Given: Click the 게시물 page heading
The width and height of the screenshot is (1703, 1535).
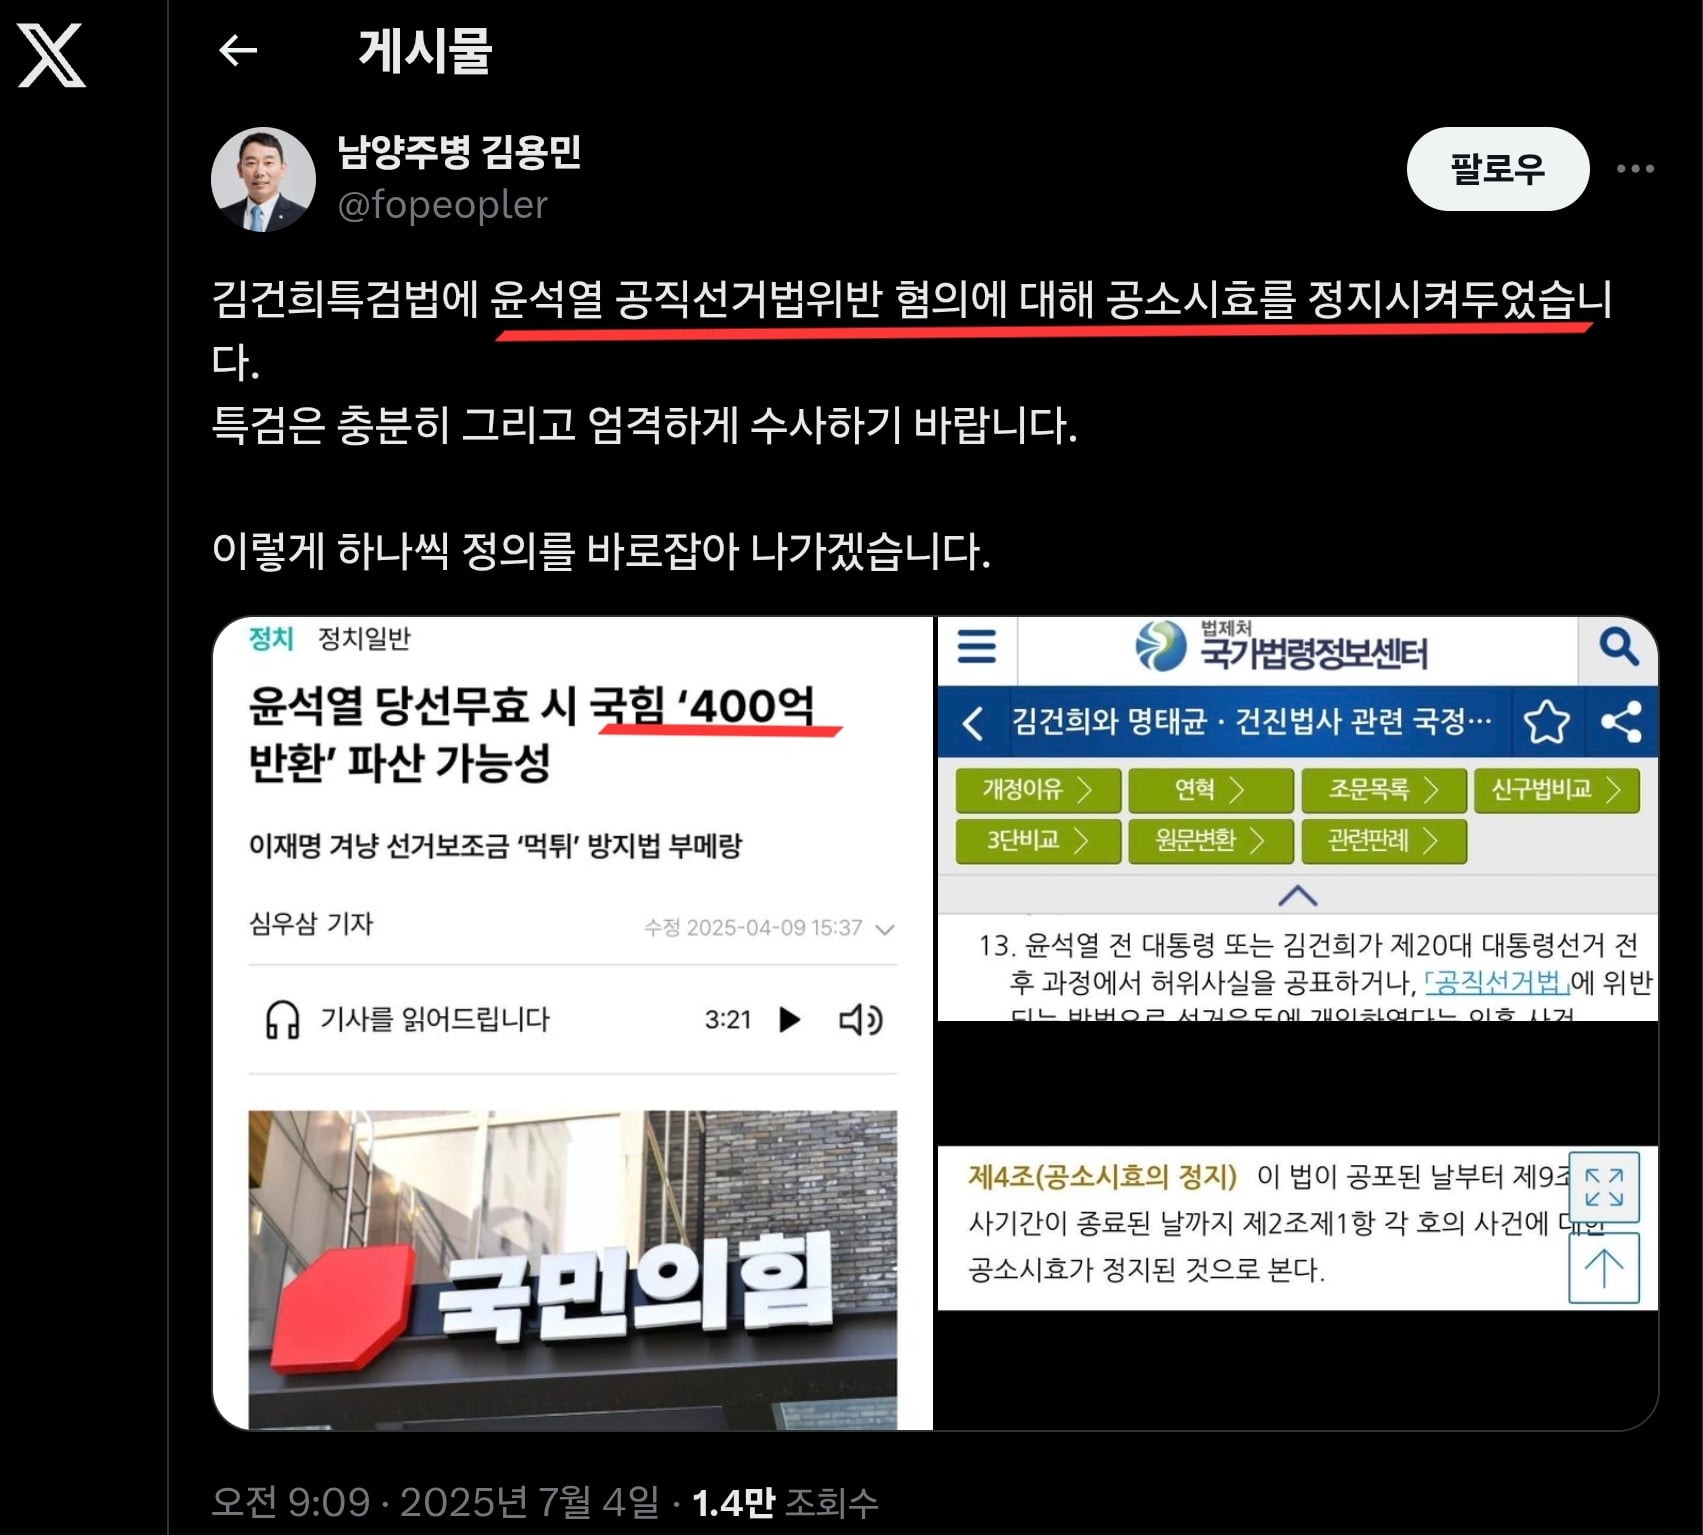Looking at the screenshot, I should (425, 50).
